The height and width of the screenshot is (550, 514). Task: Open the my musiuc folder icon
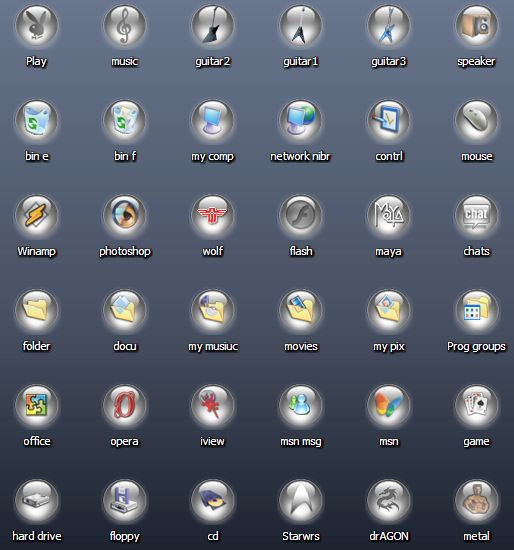213,310
